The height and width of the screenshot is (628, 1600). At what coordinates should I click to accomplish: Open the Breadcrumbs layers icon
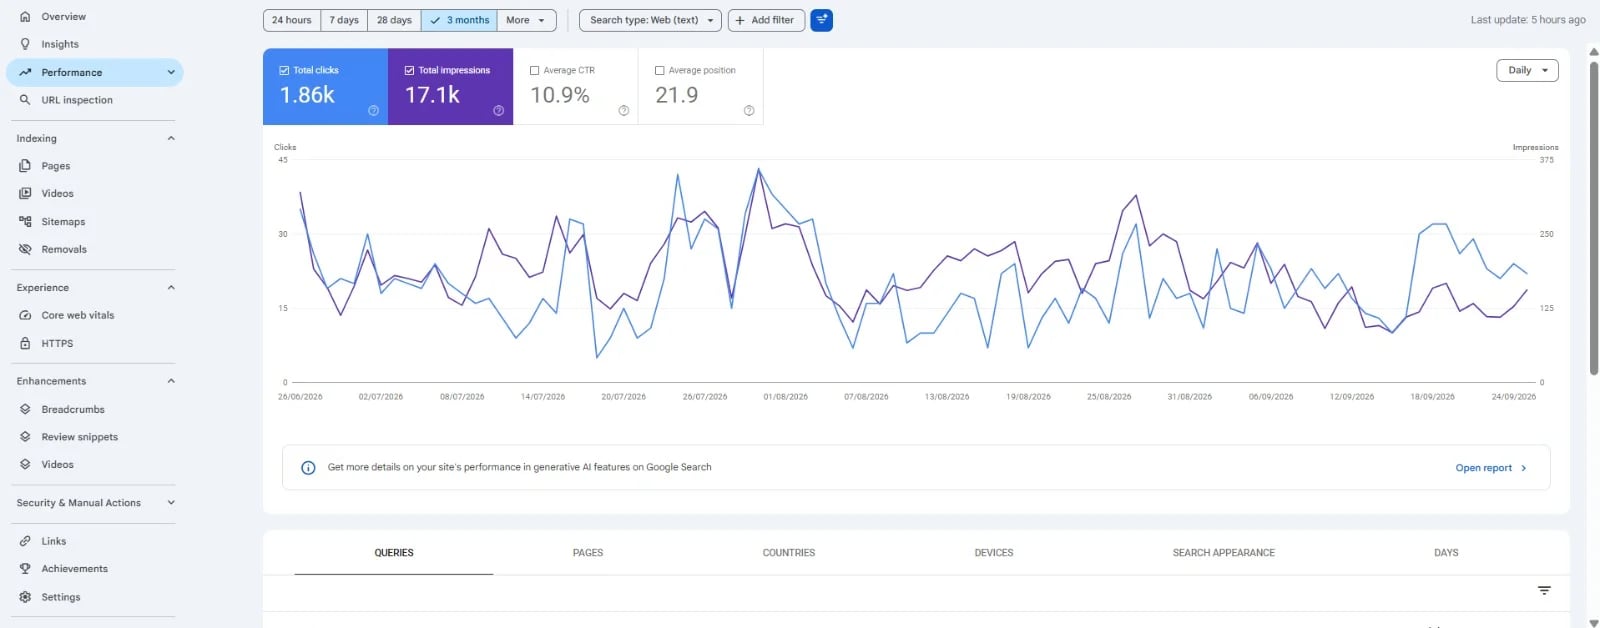click(25, 409)
